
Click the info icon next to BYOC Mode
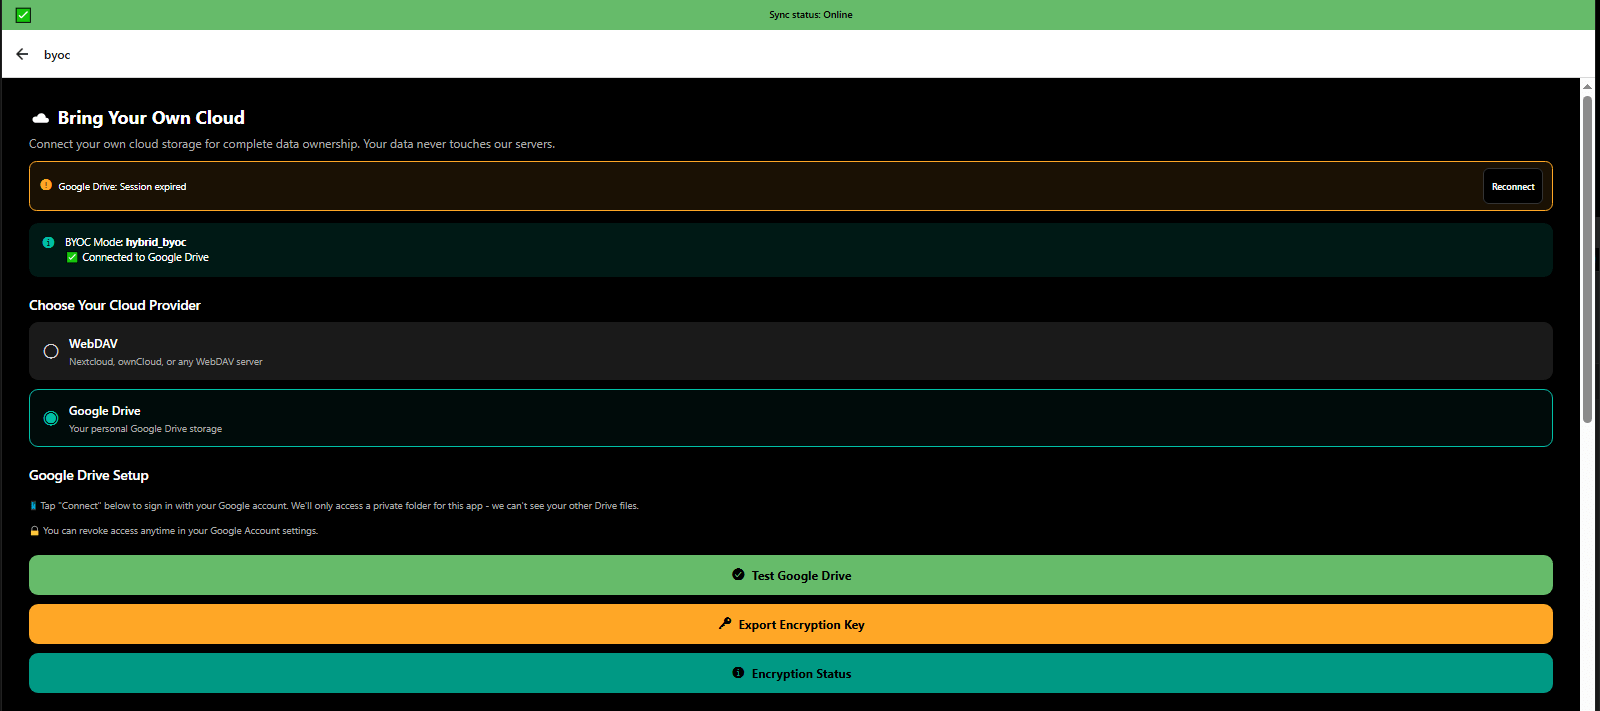[48, 242]
